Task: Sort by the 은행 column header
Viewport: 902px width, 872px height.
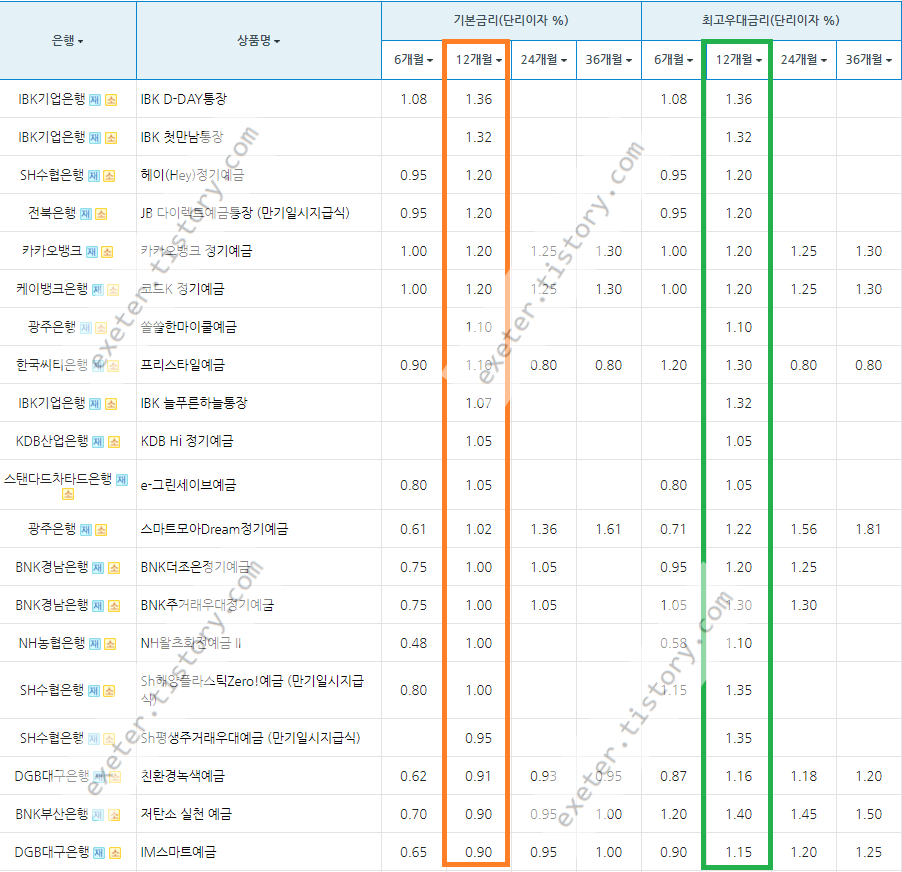Action: [x=67, y=40]
